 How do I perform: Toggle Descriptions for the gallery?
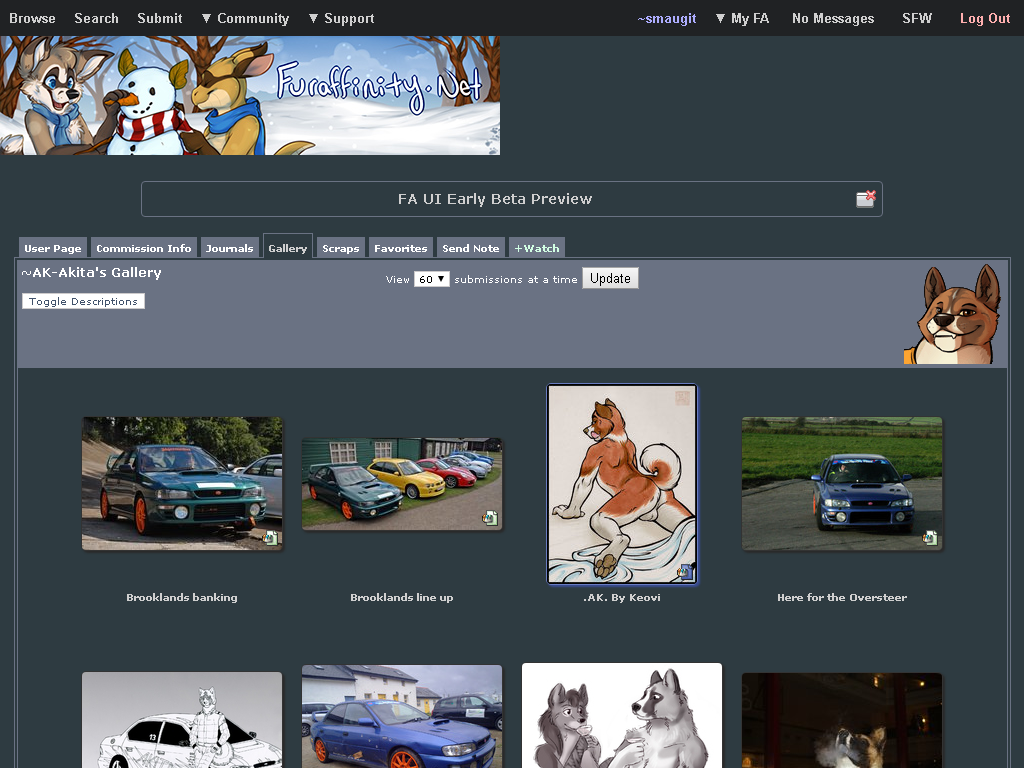coord(83,301)
